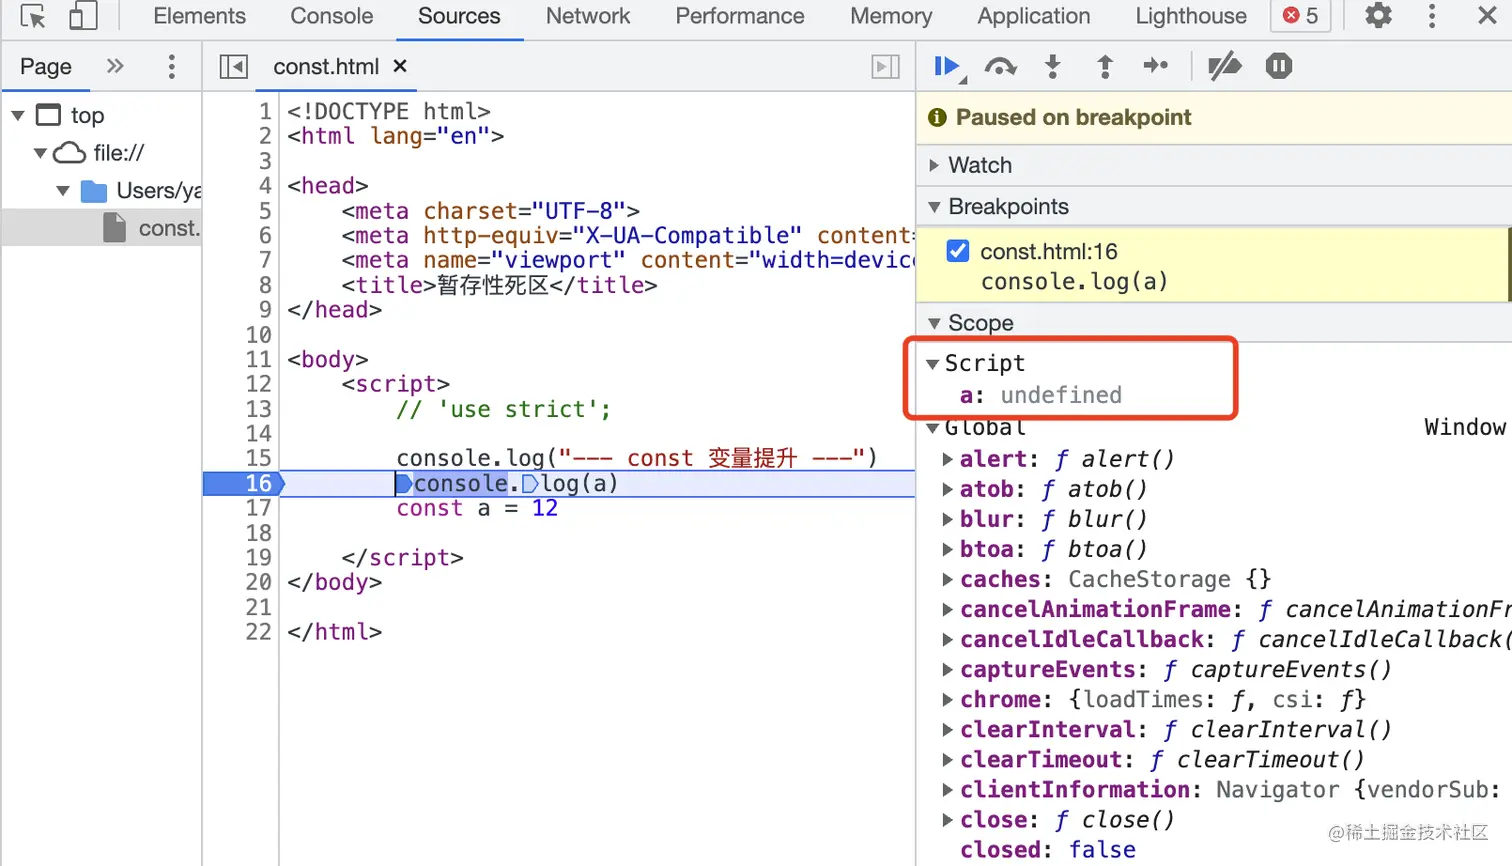Expand the atob function entry
The height and width of the screenshot is (866, 1512).
click(x=947, y=490)
